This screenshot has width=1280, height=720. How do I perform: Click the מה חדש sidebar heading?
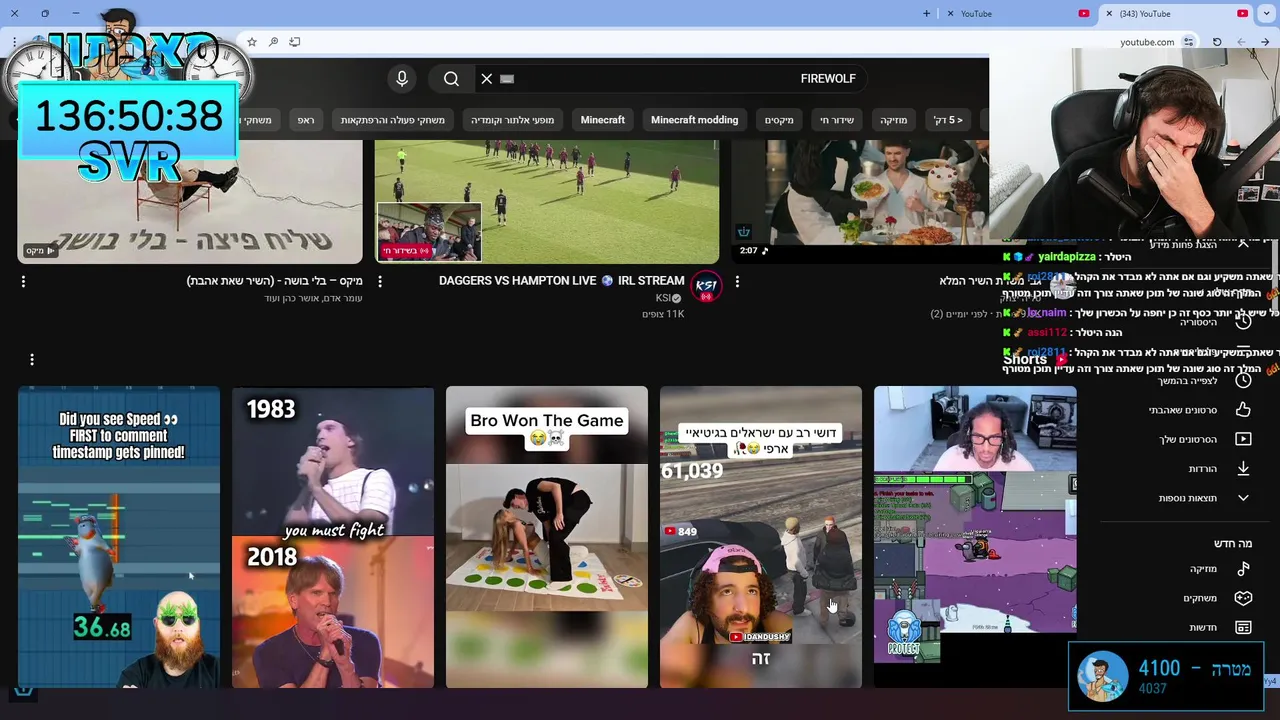[x=1233, y=543]
